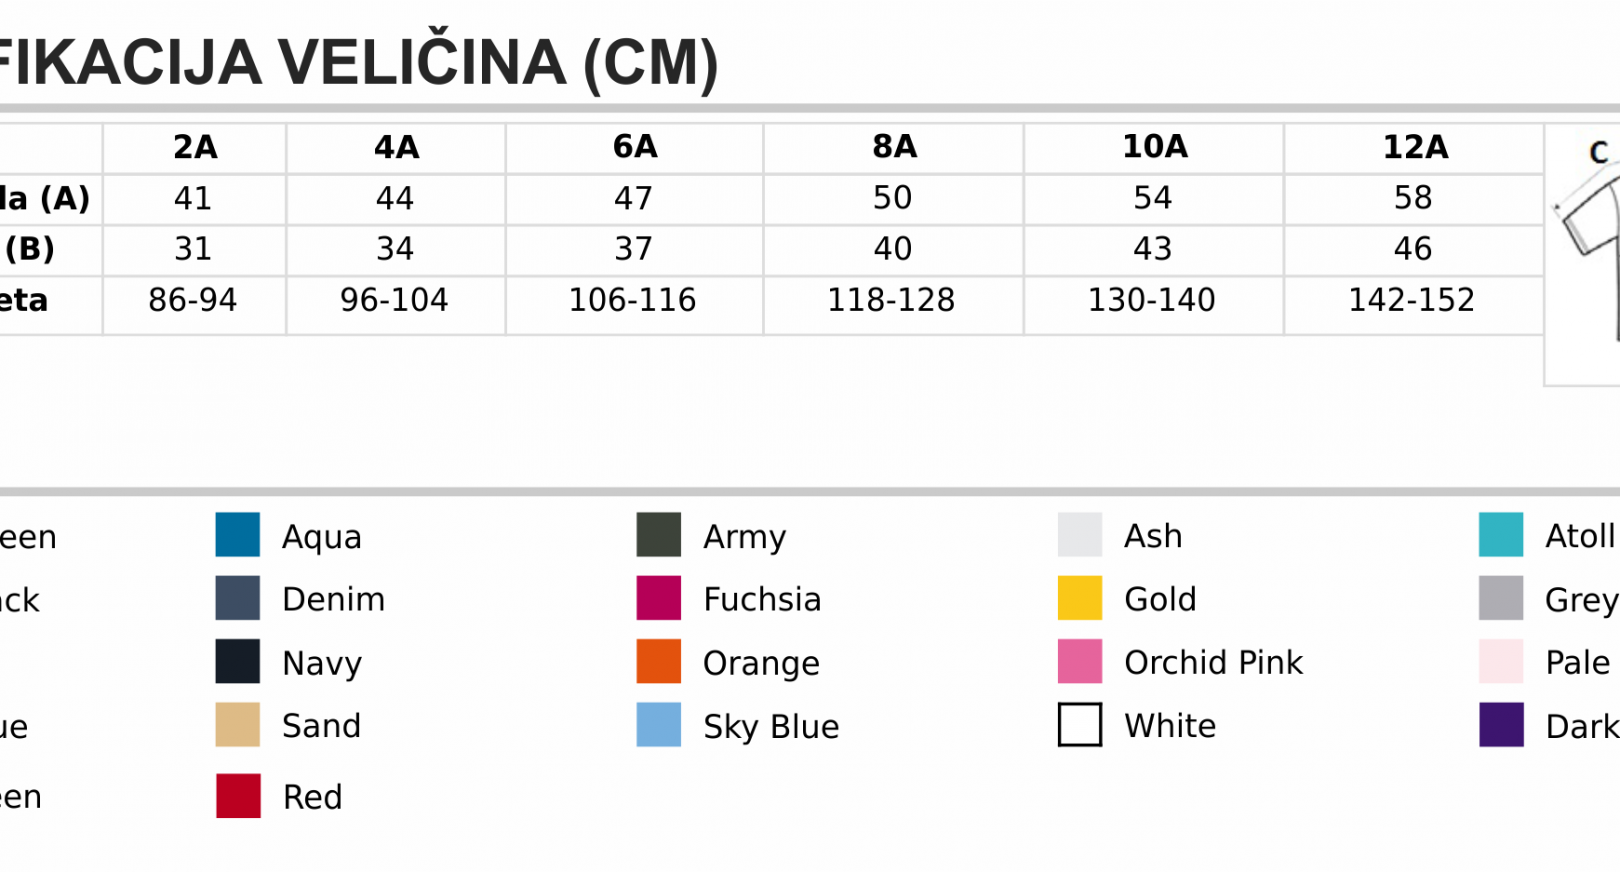Click the 8A size column header
The image size is (1620, 872).
(894, 148)
